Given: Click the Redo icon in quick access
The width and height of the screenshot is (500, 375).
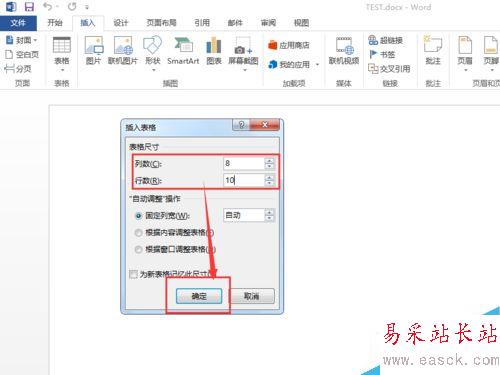Looking at the screenshot, I should point(72,6).
